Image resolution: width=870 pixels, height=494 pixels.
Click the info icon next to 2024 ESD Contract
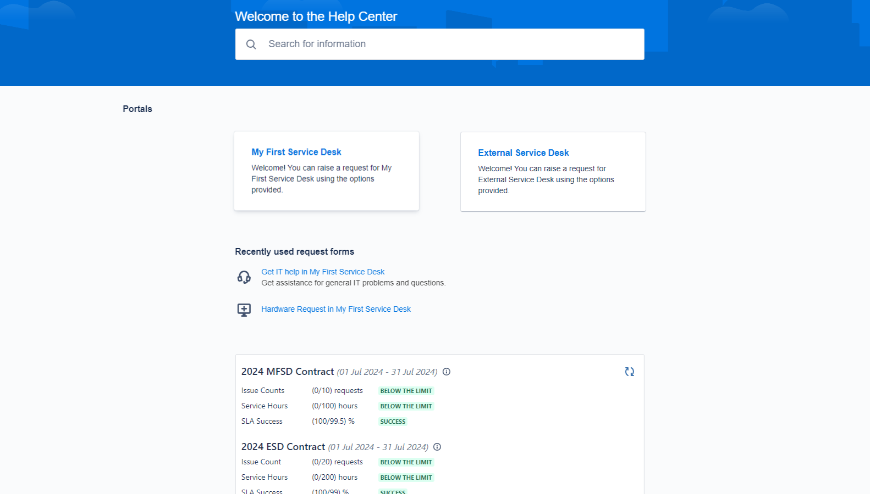pyautogui.click(x=437, y=447)
